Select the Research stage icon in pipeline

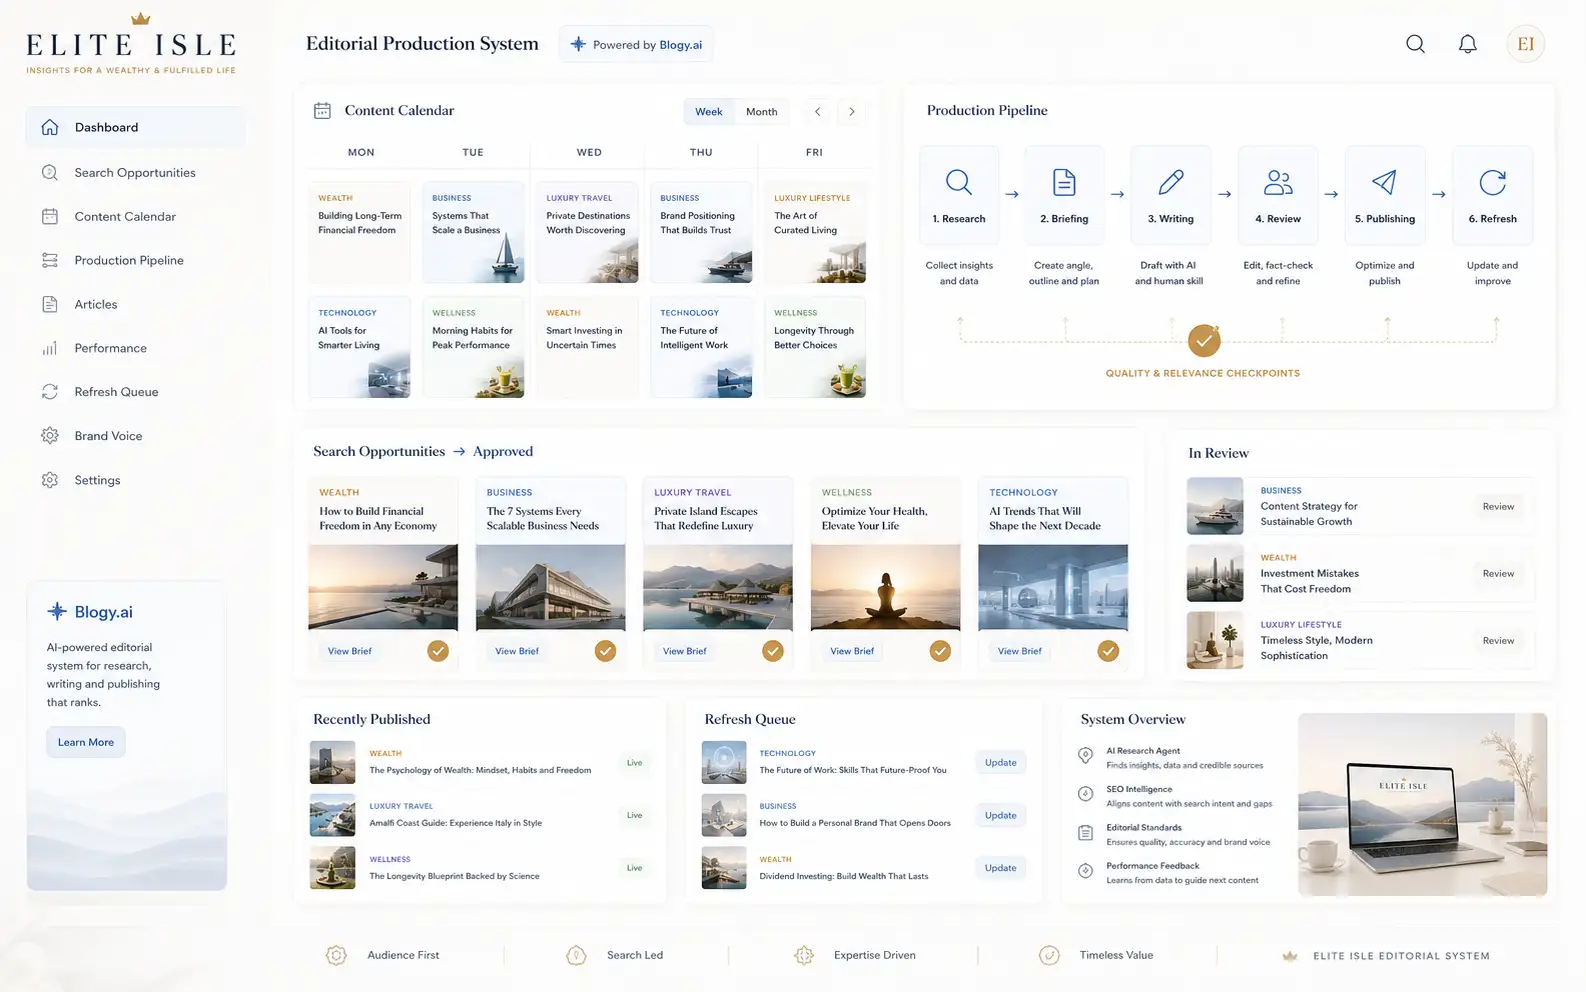(x=958, y=182)
